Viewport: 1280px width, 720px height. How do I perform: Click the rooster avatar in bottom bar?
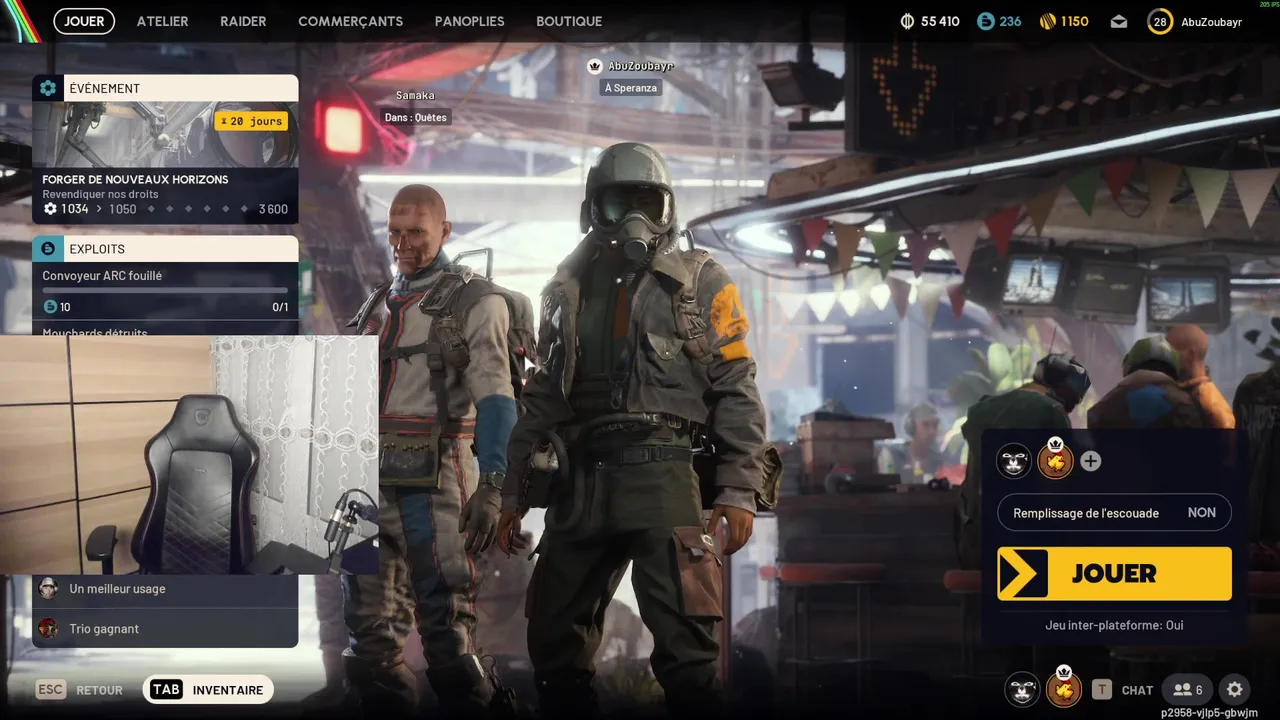1063,688
